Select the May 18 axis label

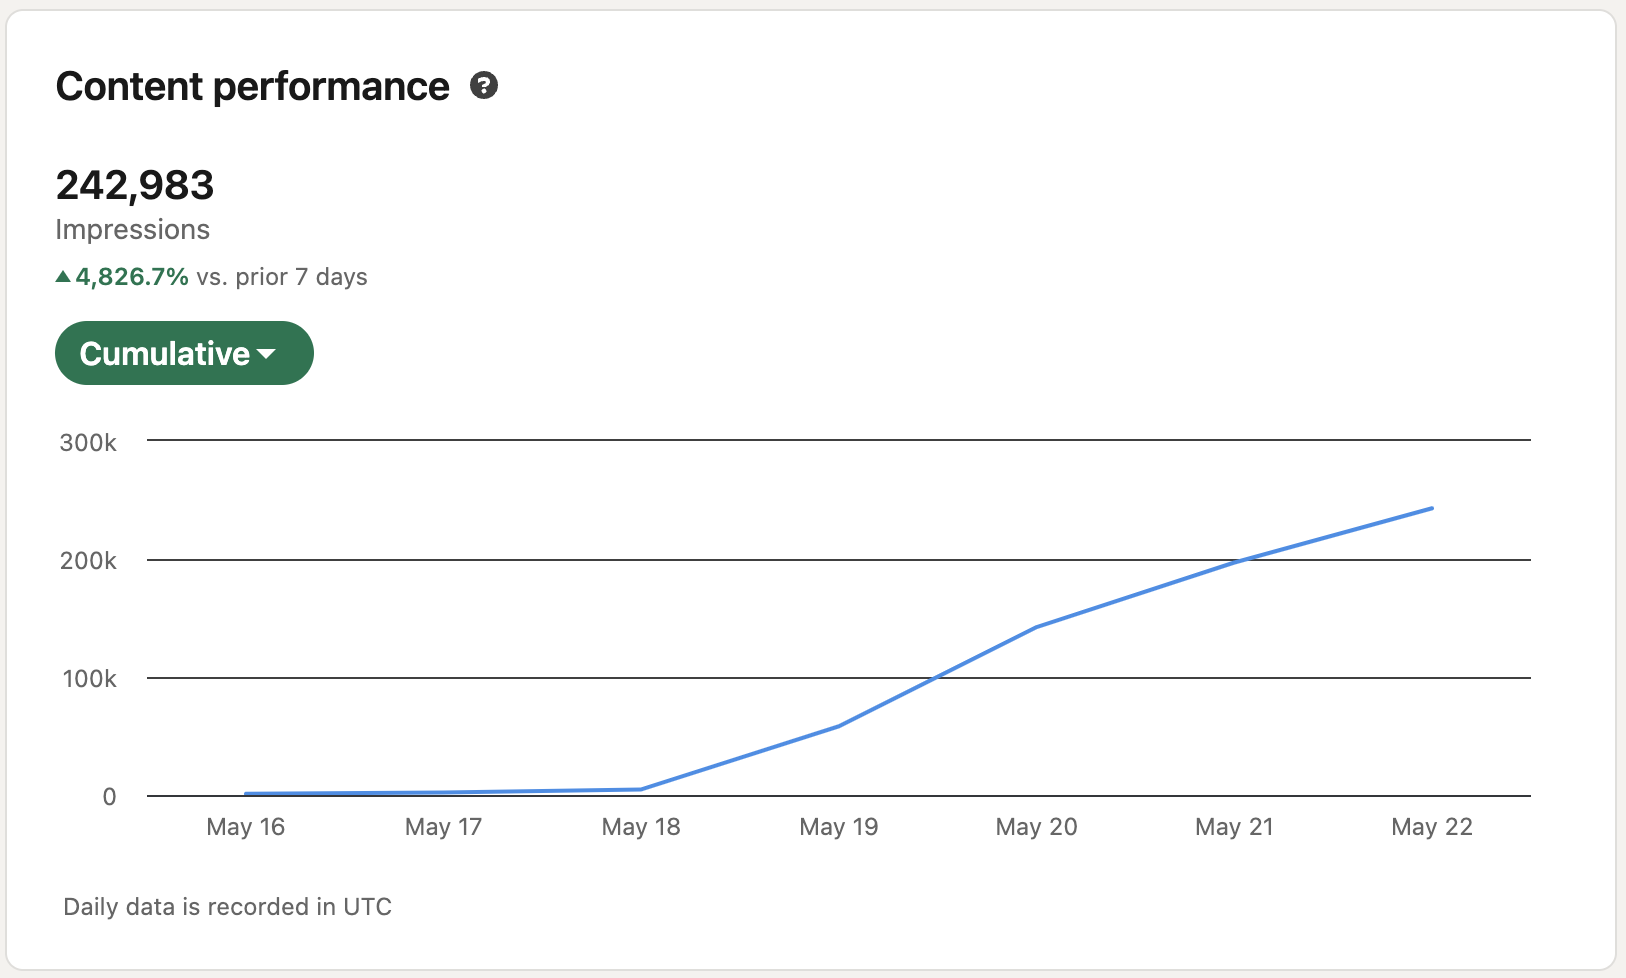pos(641,827)
